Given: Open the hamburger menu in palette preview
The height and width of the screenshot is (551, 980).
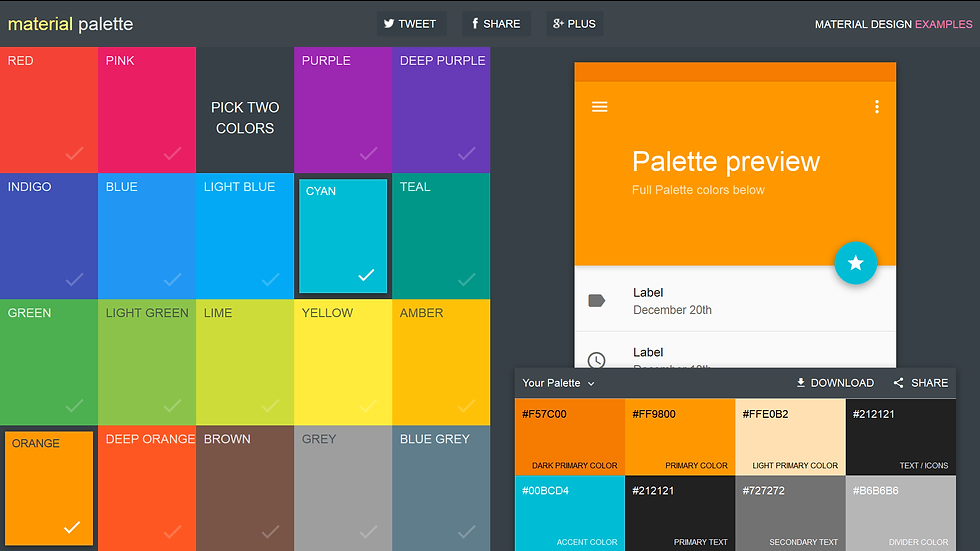Looking at the screenshot, I should tap(599, 107).
